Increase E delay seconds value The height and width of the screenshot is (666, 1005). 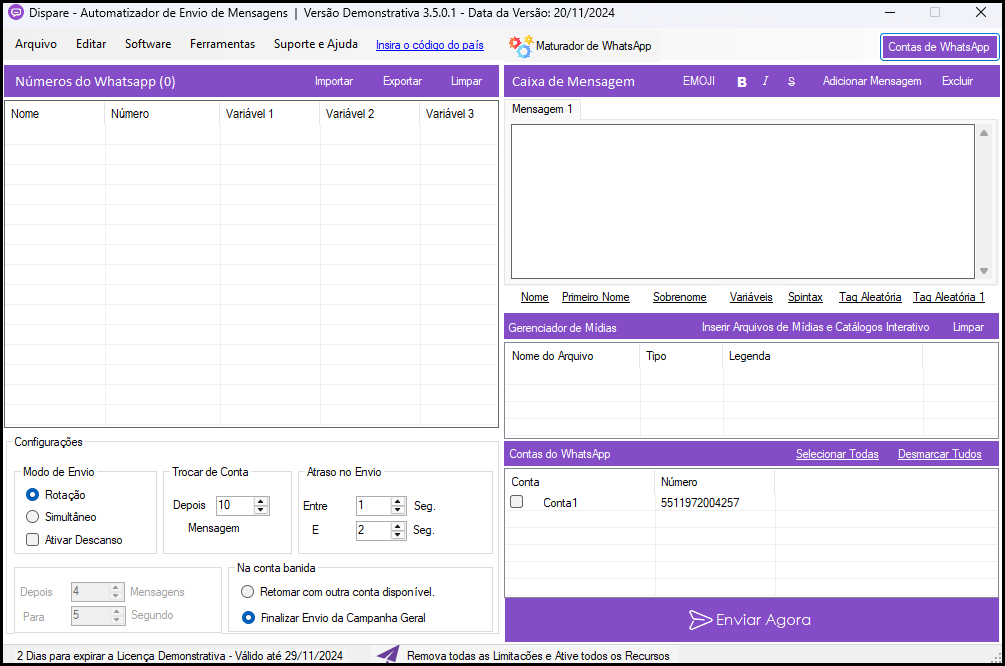click(398, 526)
